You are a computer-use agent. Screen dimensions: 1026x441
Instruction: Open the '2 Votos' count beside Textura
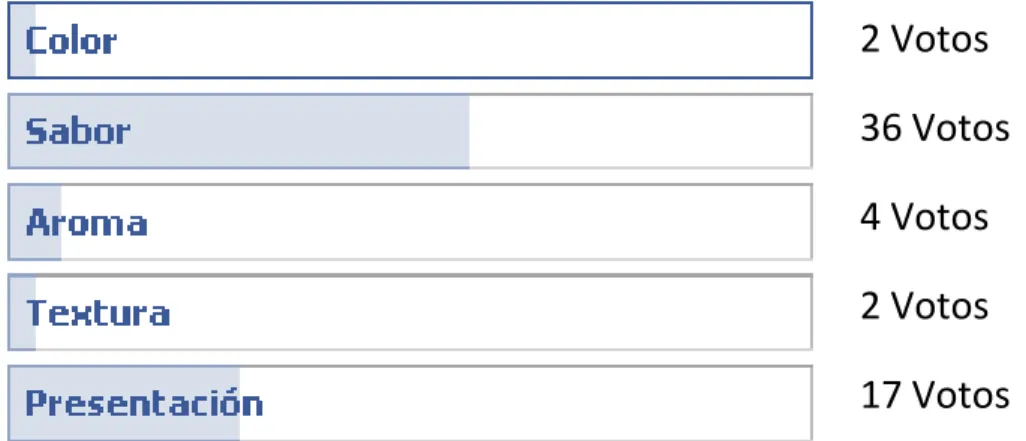tap(925, 306)
